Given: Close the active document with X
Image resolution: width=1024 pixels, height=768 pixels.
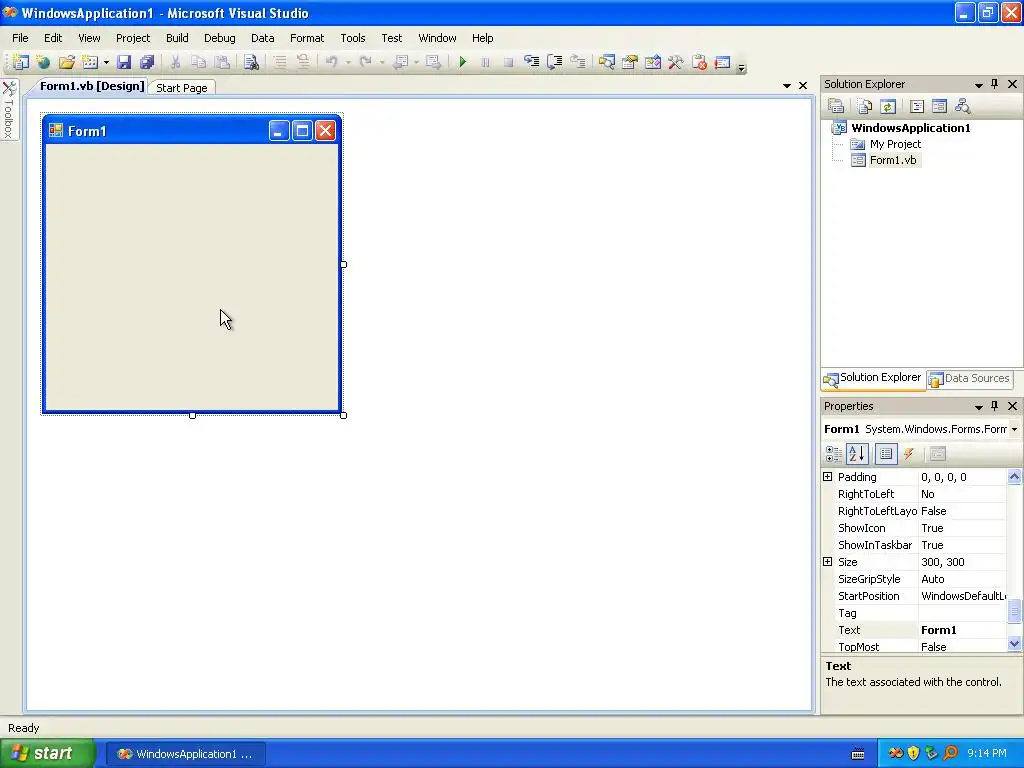Looking at the screenshot, I should pos(803,86).
